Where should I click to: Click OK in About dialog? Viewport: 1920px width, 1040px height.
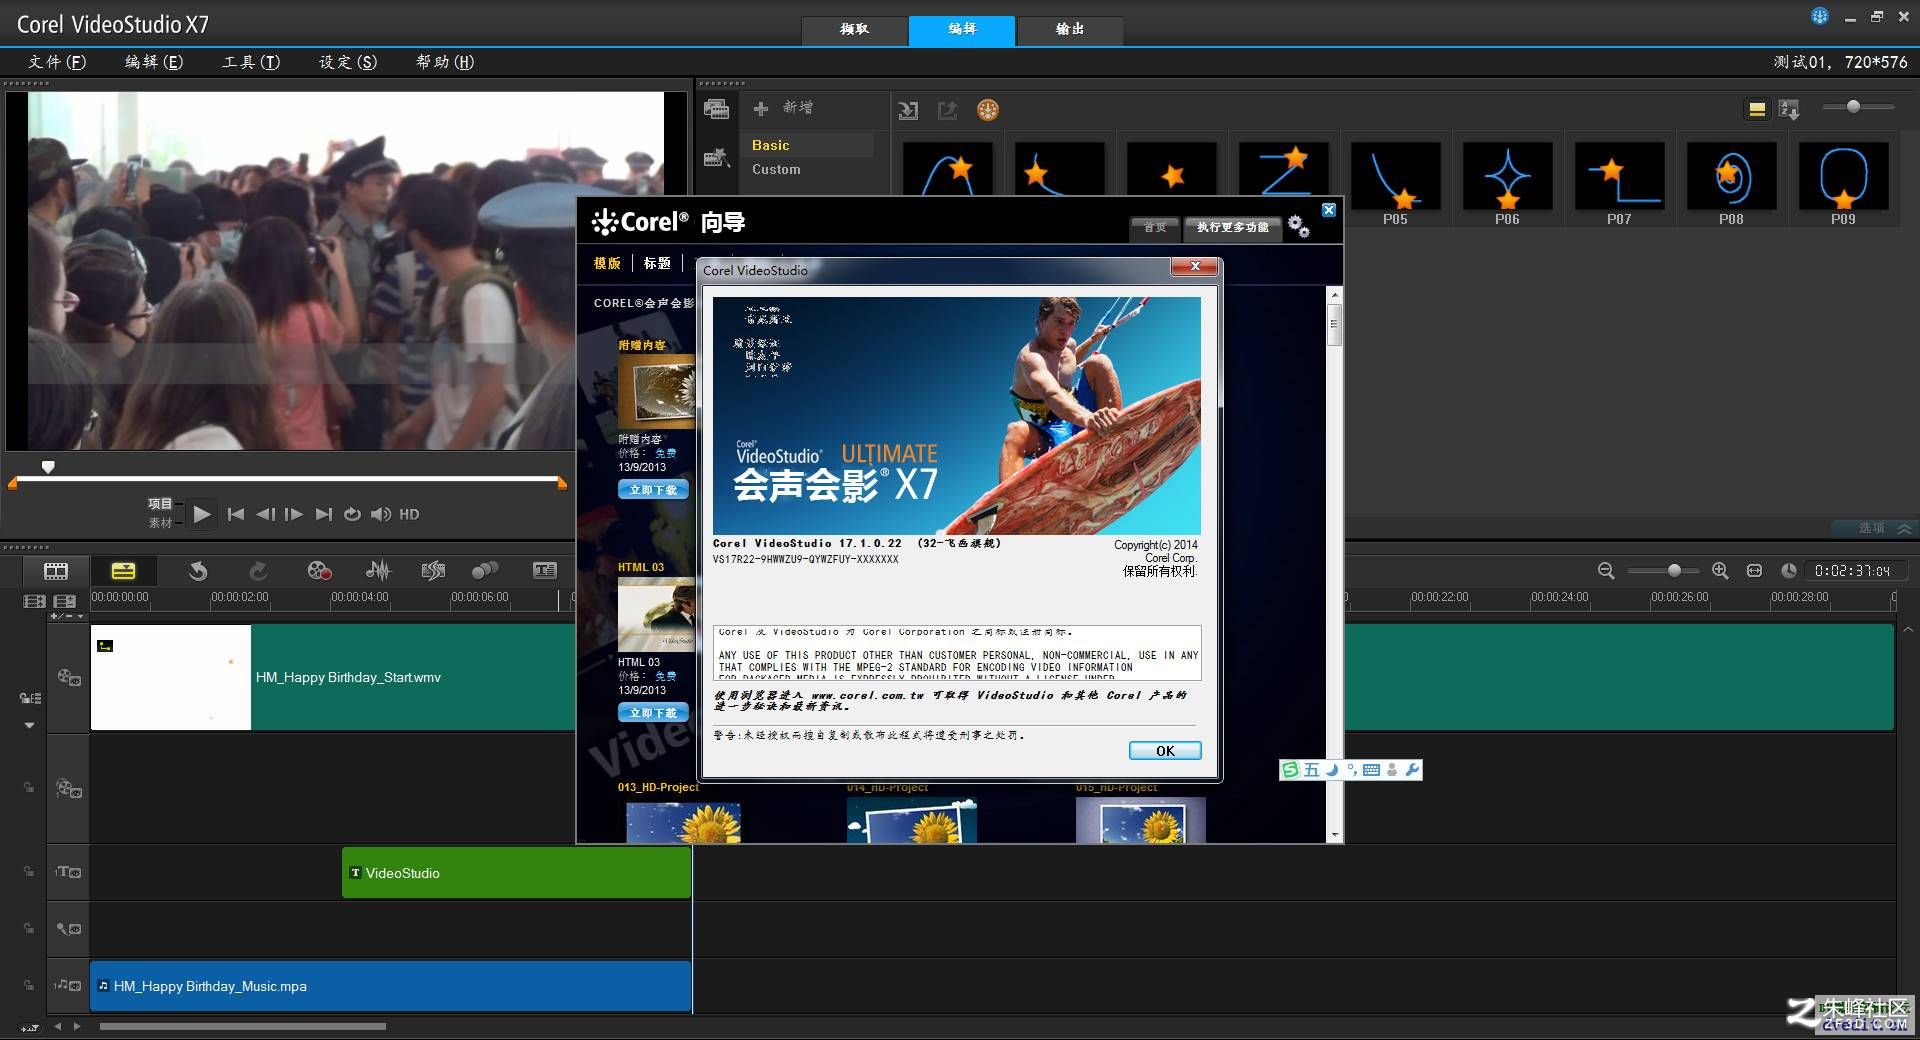[x=1165, y=751]
